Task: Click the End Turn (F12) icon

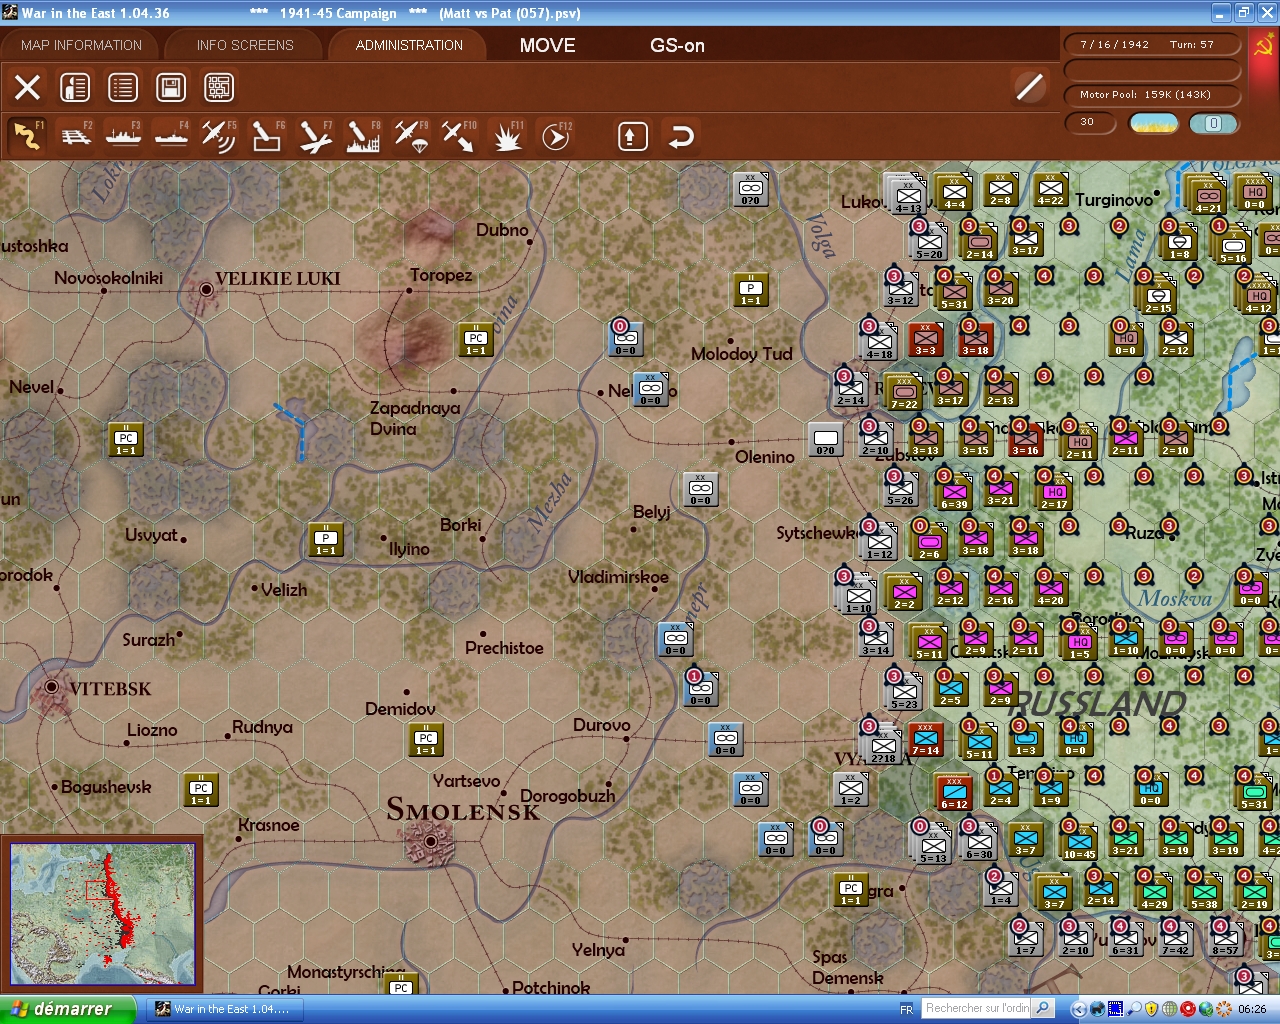Action: [555, 136]
